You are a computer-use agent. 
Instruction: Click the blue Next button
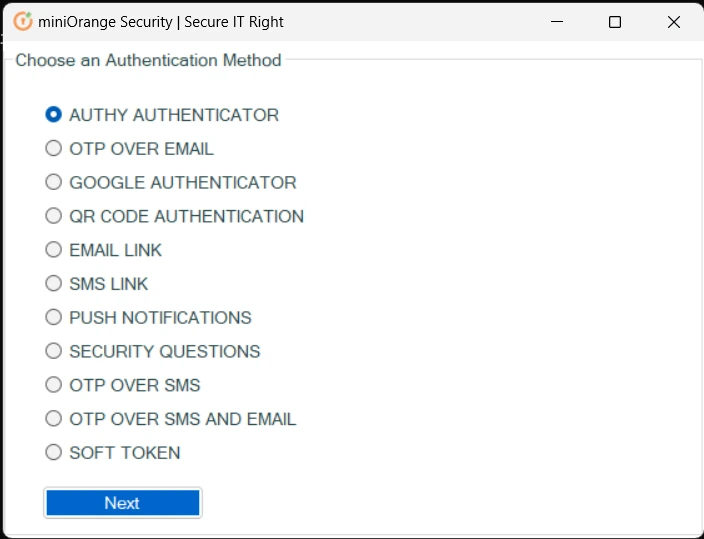tap(123, 503)
